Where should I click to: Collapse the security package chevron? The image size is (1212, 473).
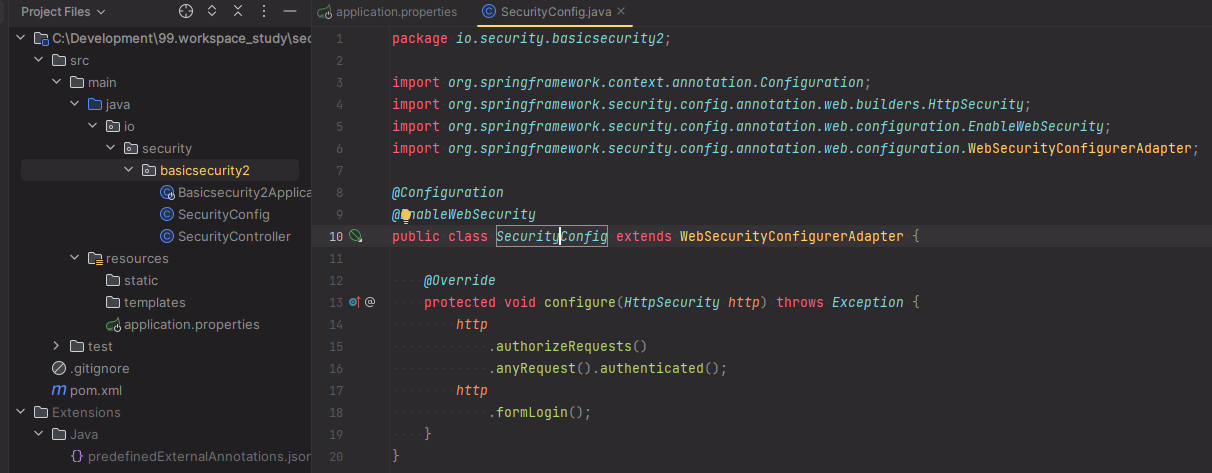click(x=110, y=148)
